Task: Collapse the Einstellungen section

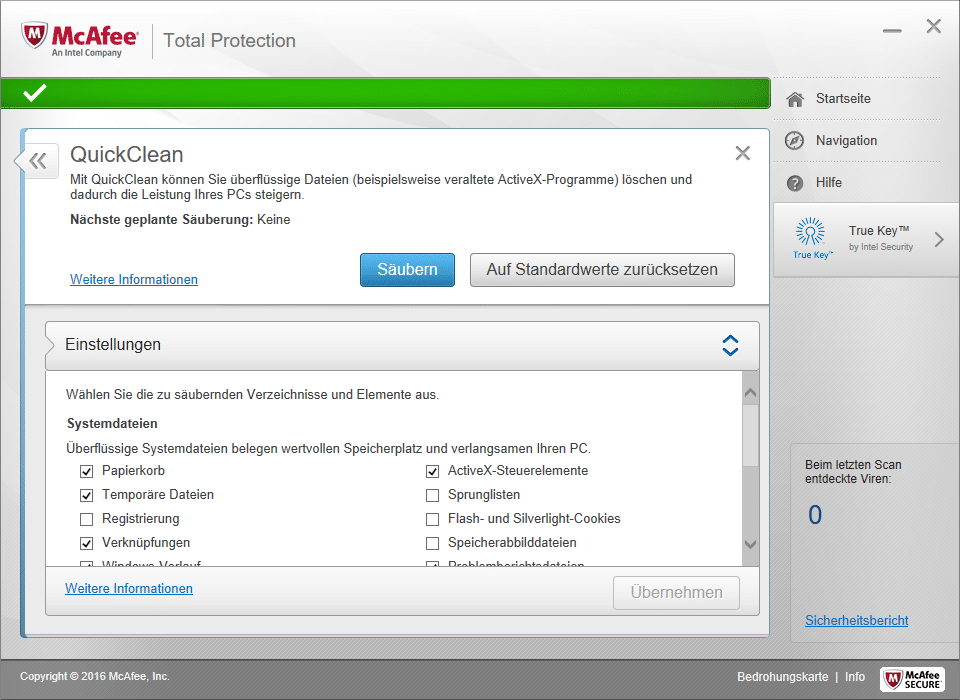Action: [730, 345]
